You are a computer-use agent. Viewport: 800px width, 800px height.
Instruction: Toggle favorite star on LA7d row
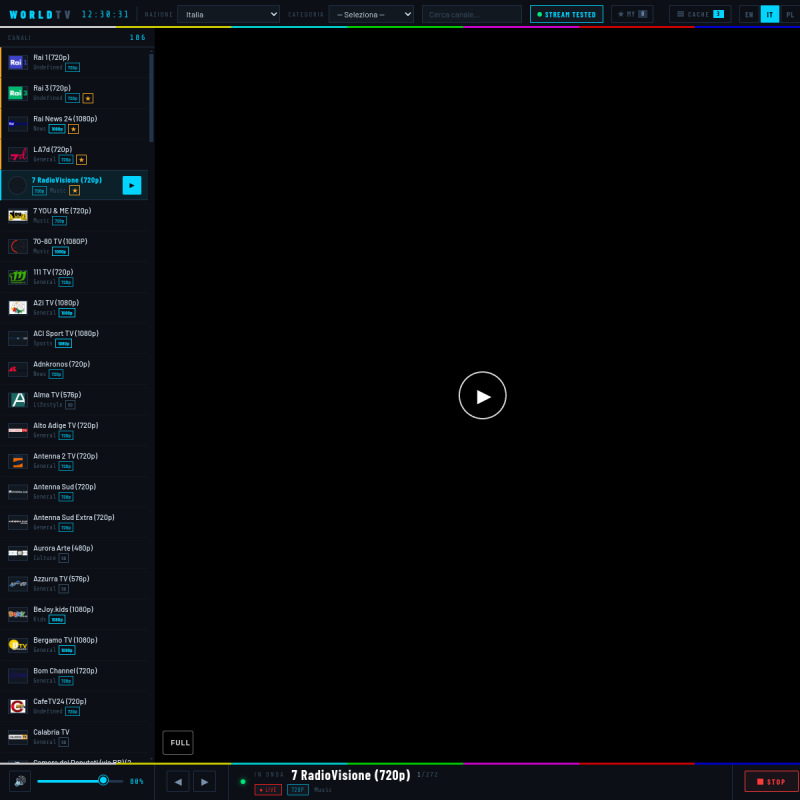tap(81, 160)
